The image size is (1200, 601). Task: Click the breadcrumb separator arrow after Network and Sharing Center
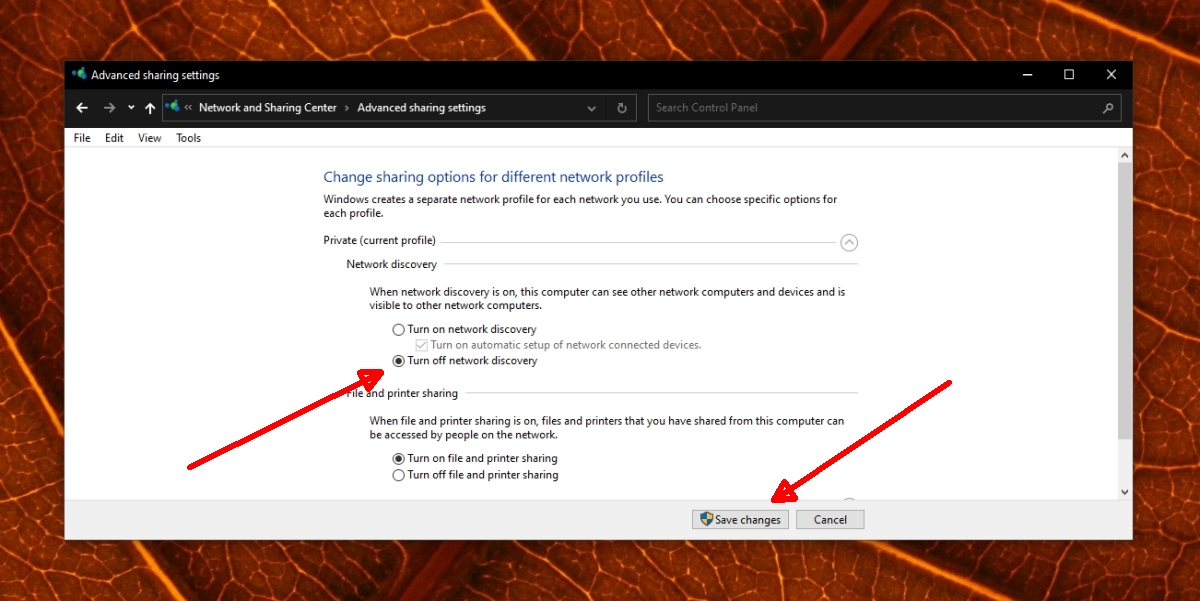(347, 108)
